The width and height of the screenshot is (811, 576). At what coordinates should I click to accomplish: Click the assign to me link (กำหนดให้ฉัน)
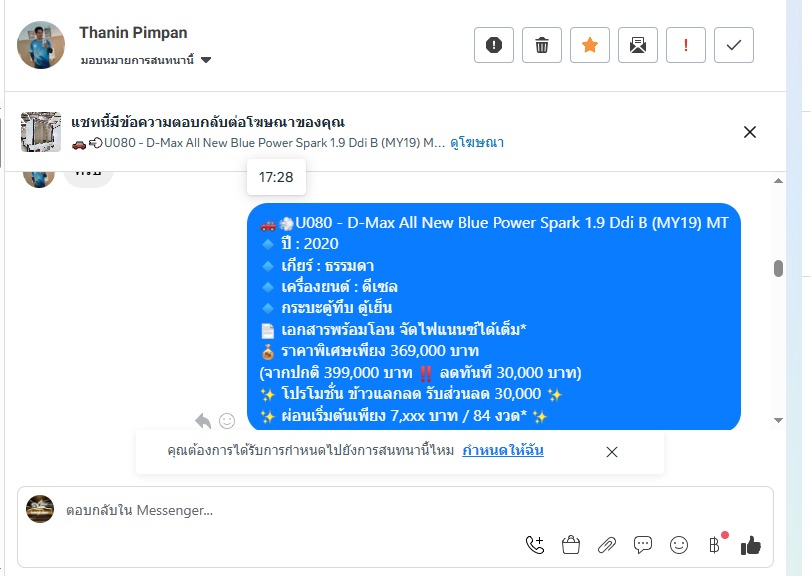click(503, 450)
